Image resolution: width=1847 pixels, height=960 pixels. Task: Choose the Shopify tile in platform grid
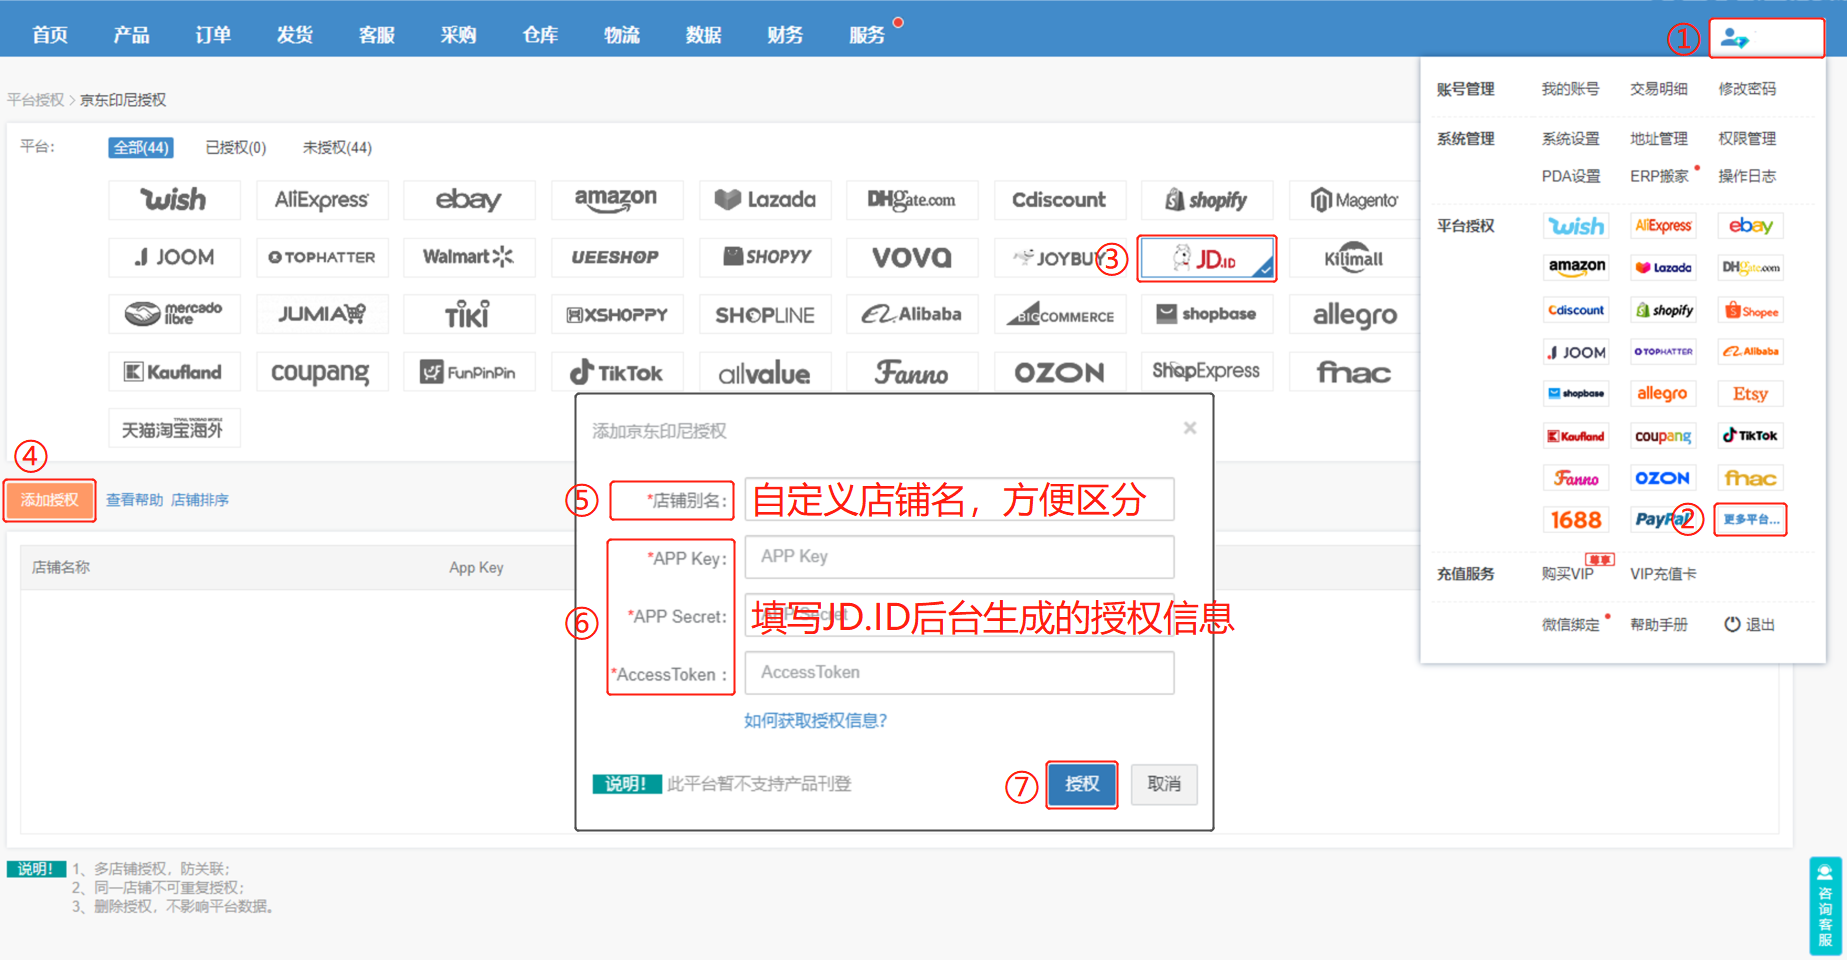coord(1207,200)
